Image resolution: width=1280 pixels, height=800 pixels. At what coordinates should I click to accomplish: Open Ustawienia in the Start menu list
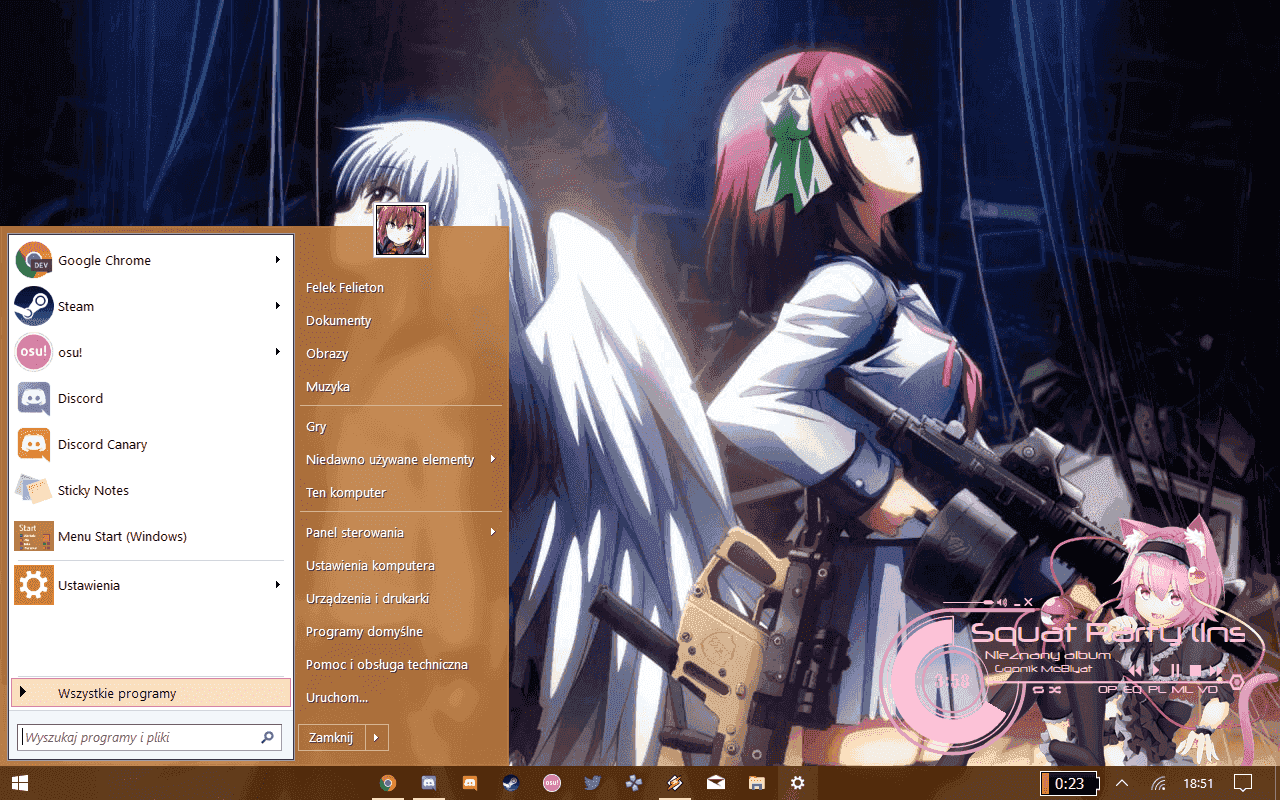click(x=151, y=585)
